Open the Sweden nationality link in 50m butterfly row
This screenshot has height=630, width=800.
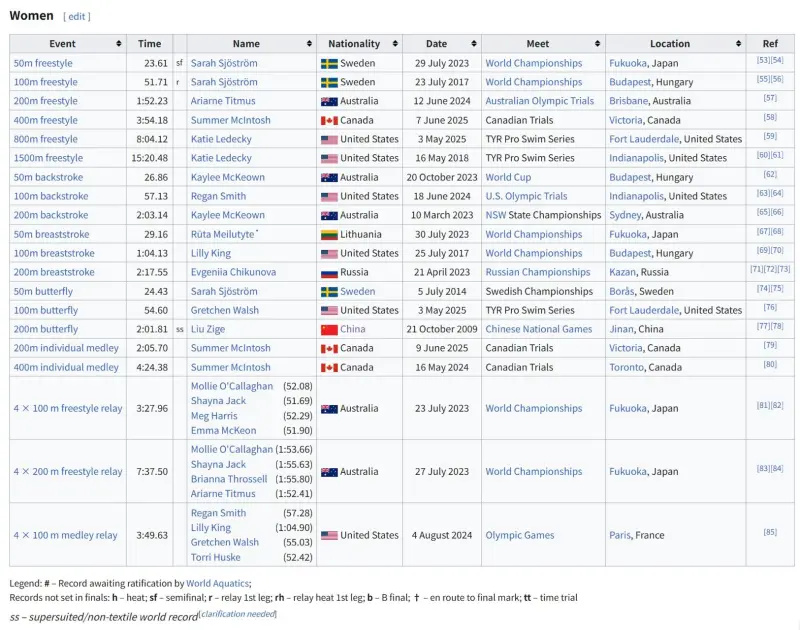click(357, 292)
